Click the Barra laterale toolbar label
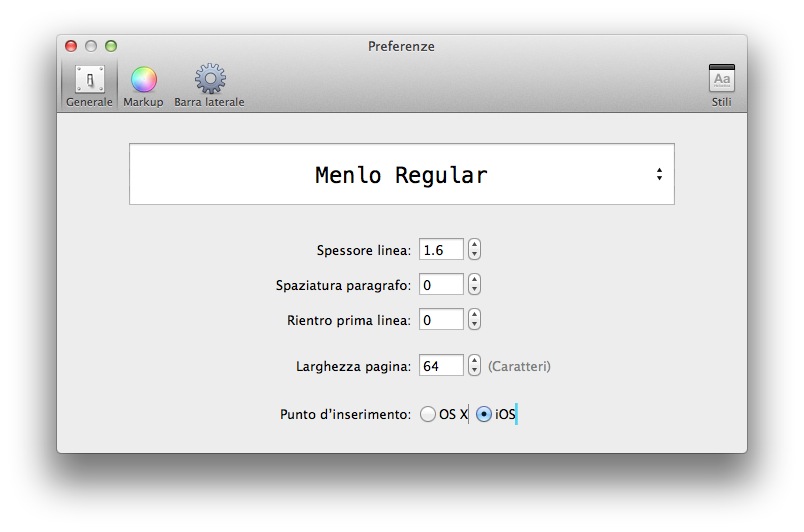 click(x=209, y=102)
